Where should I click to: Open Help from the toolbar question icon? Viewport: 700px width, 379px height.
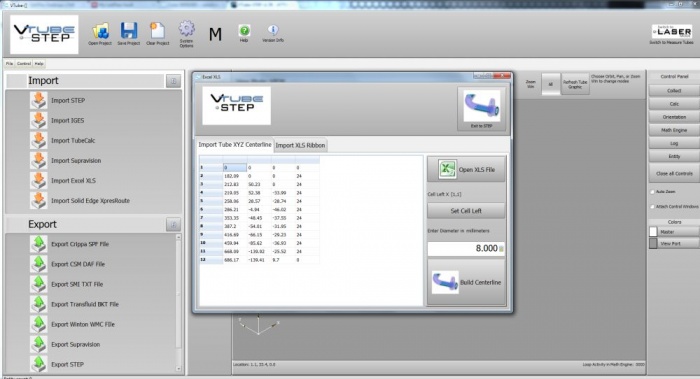tap(244, 30)
